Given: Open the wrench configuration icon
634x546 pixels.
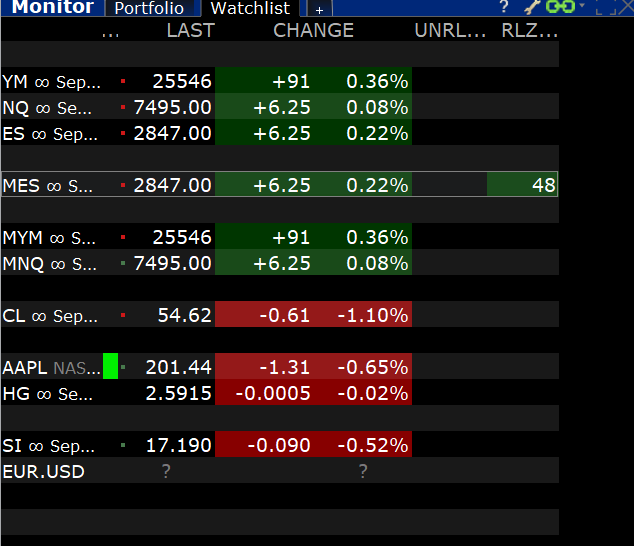Looking at the screenshot, I should tap(533, 7).
